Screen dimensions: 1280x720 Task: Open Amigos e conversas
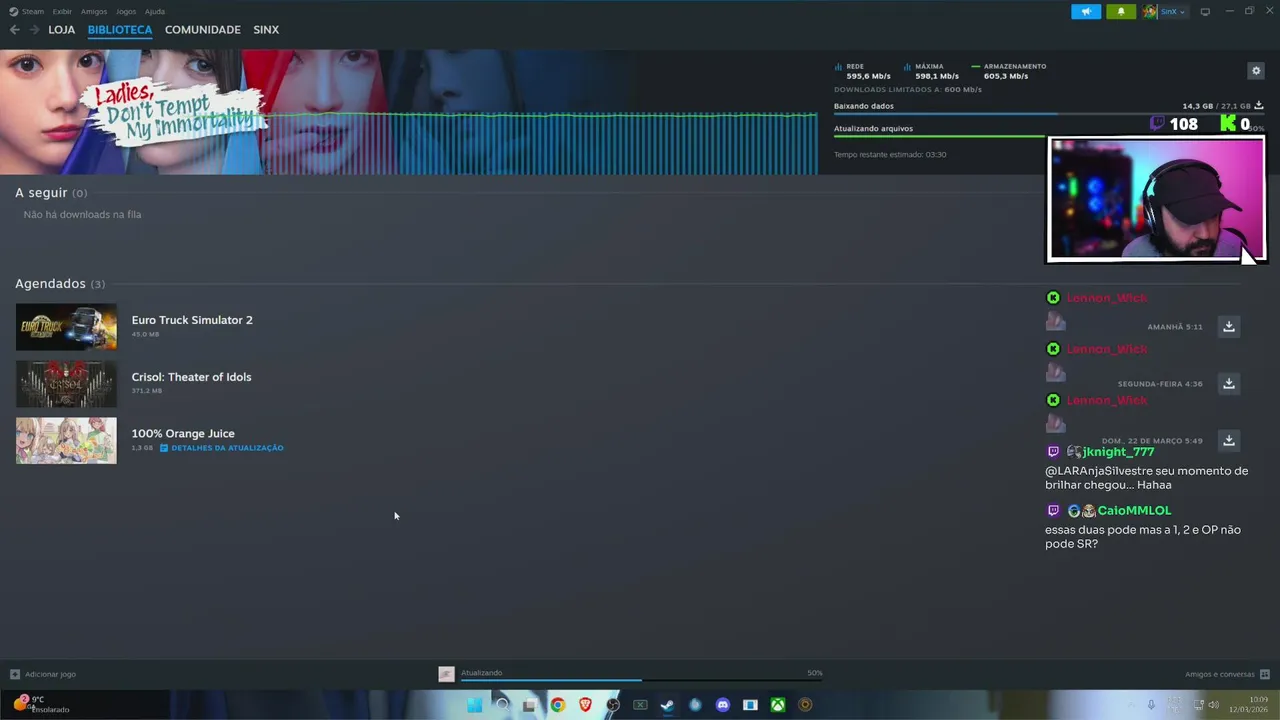1219,674
